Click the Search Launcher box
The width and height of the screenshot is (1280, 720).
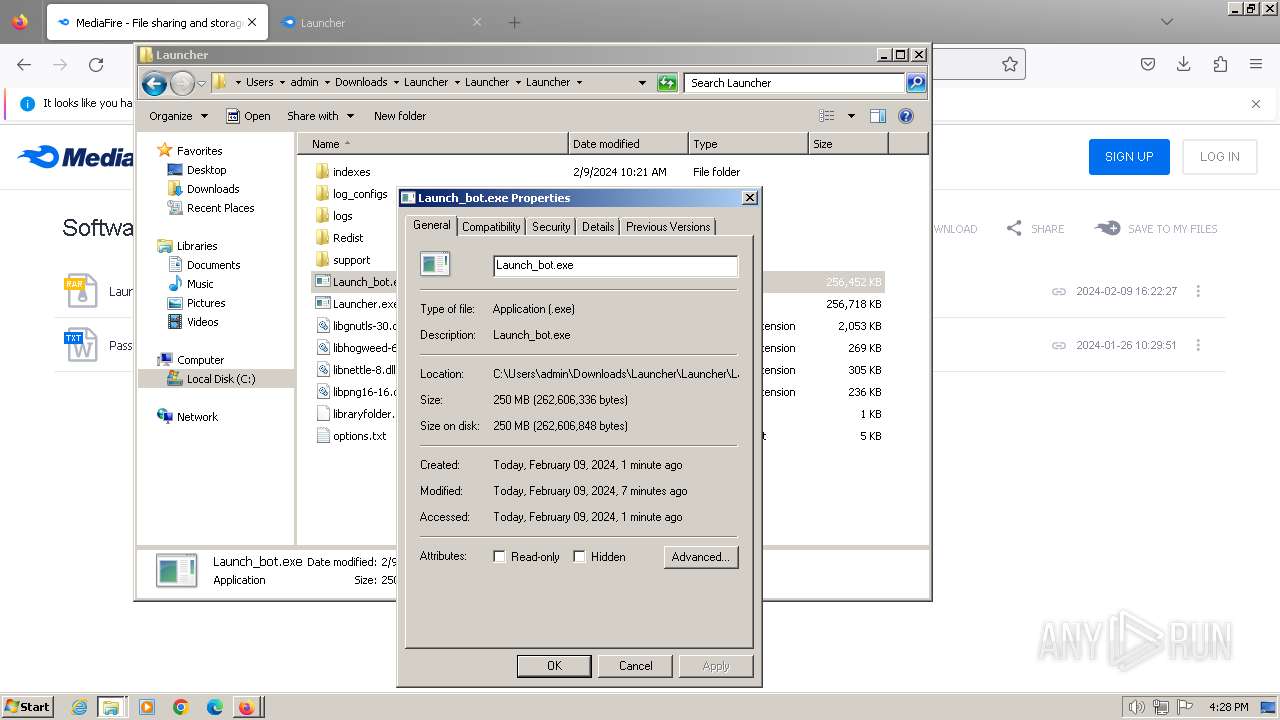795,83
